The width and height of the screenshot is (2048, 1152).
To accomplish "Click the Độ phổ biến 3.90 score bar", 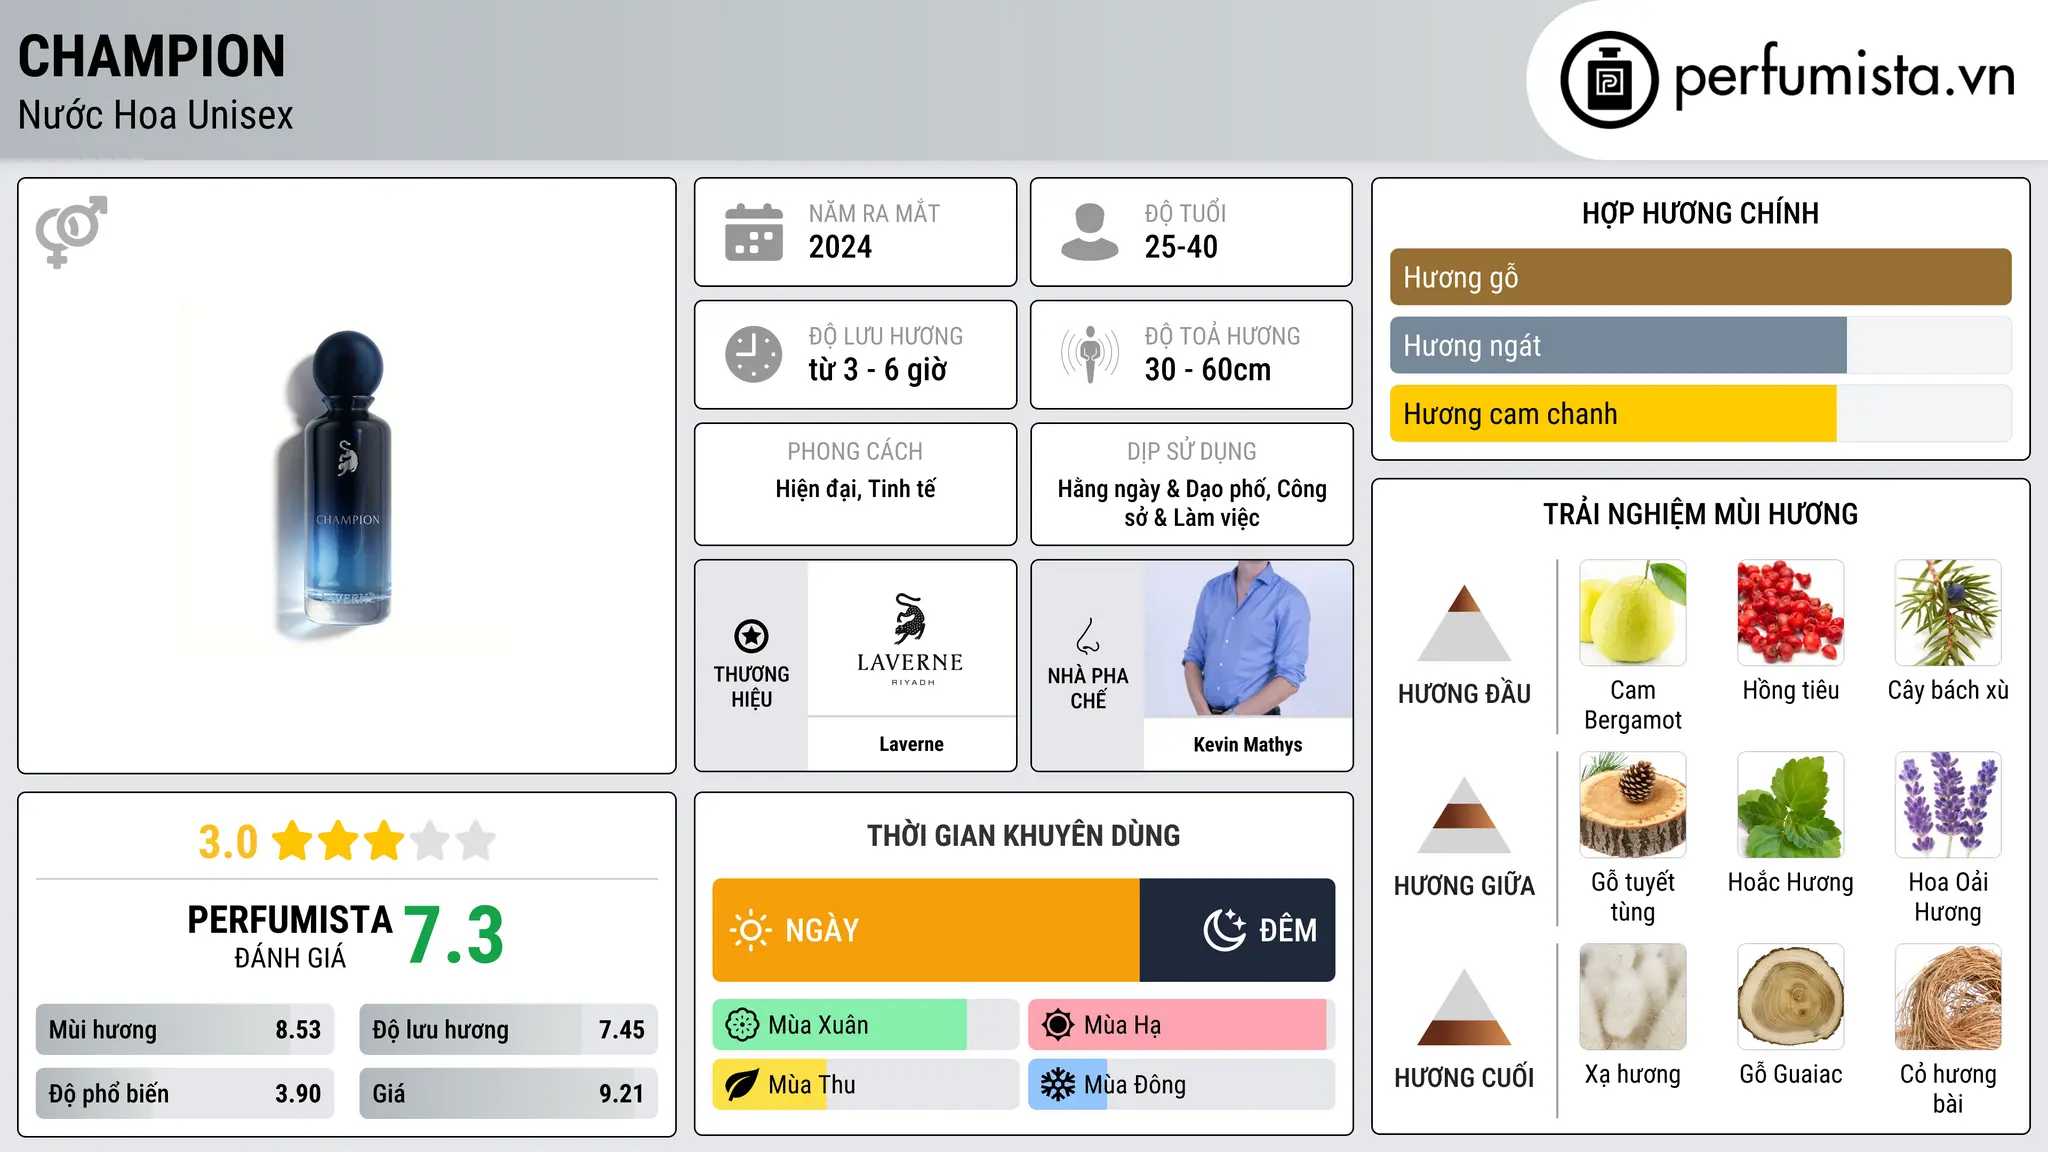I will [185, 1093].
